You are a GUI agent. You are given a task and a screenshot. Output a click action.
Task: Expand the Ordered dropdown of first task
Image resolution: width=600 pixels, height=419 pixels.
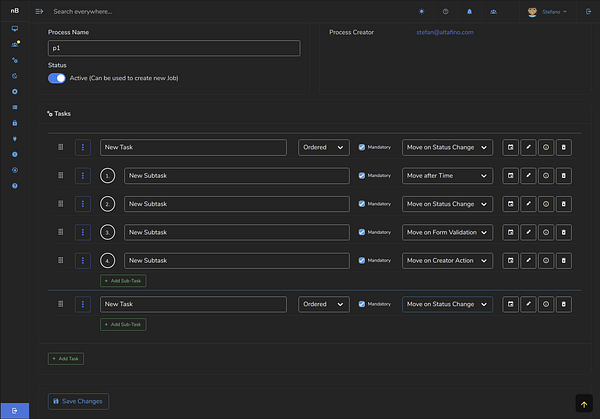(x=323, y=147)
